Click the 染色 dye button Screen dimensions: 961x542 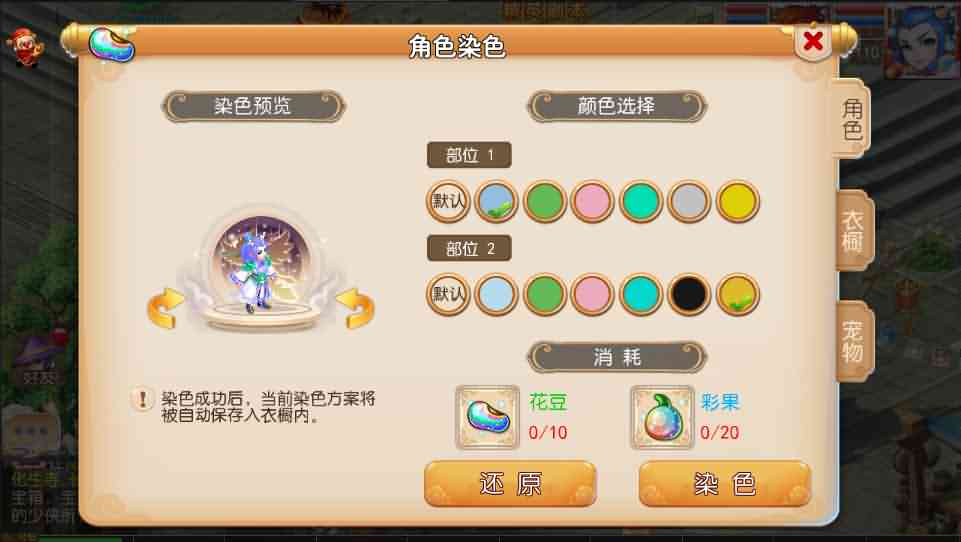(724, 484)
